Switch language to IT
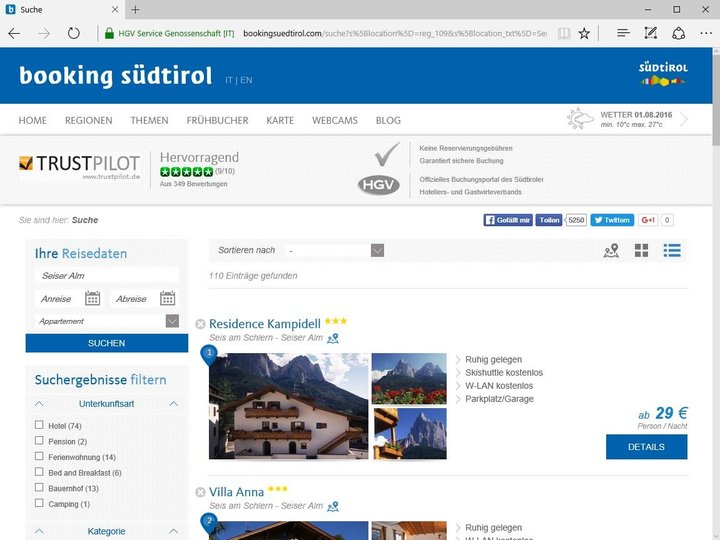 [x=229, y=80]
